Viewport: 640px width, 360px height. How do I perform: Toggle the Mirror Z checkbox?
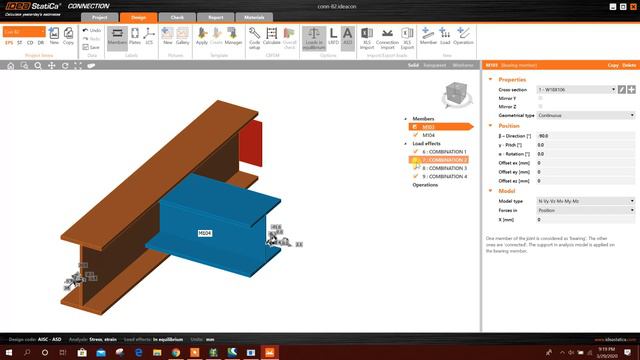540,107
